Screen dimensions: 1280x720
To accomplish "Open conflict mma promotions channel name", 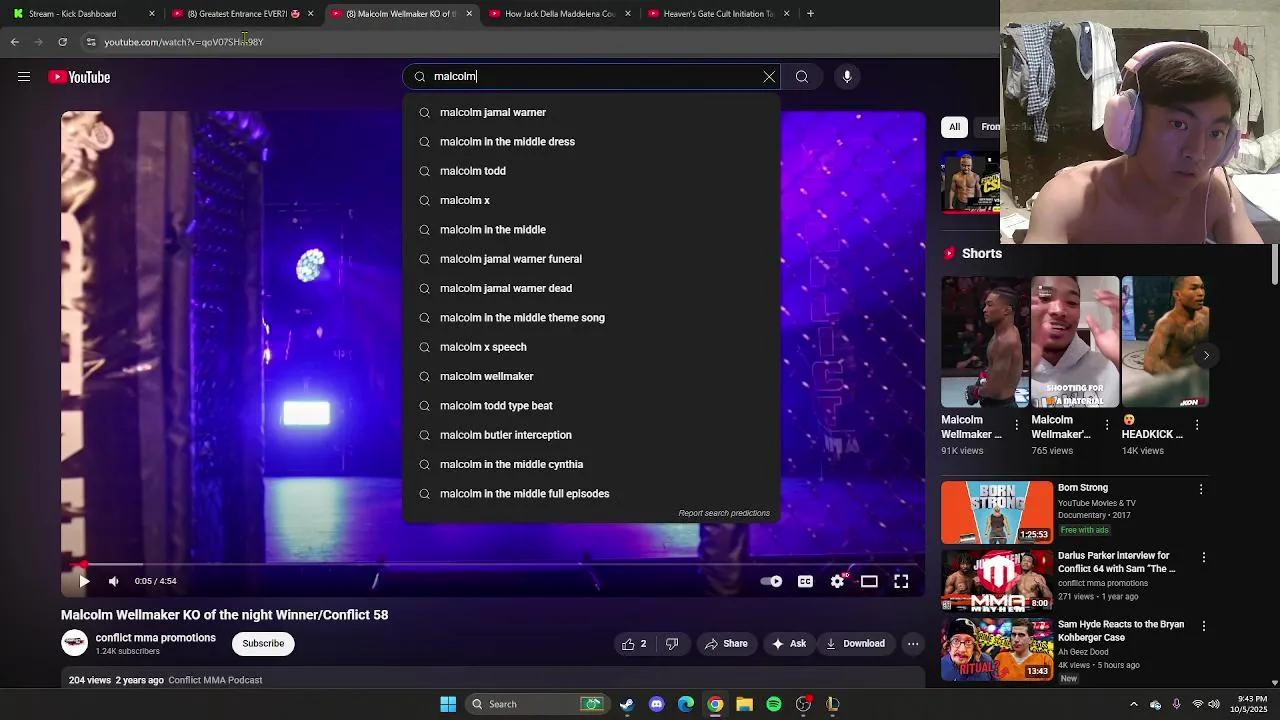I will tap(155, 638).
